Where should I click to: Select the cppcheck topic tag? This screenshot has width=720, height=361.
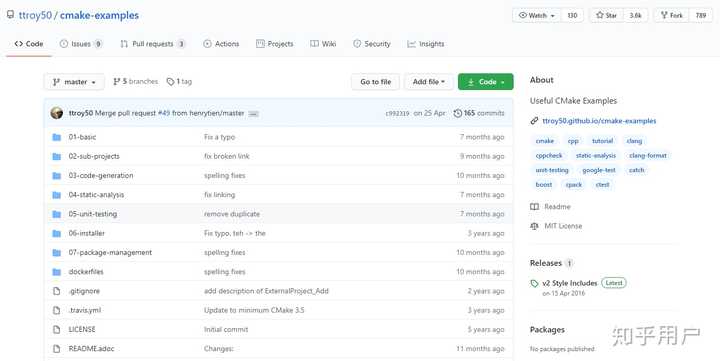click(x=549, y=156)
